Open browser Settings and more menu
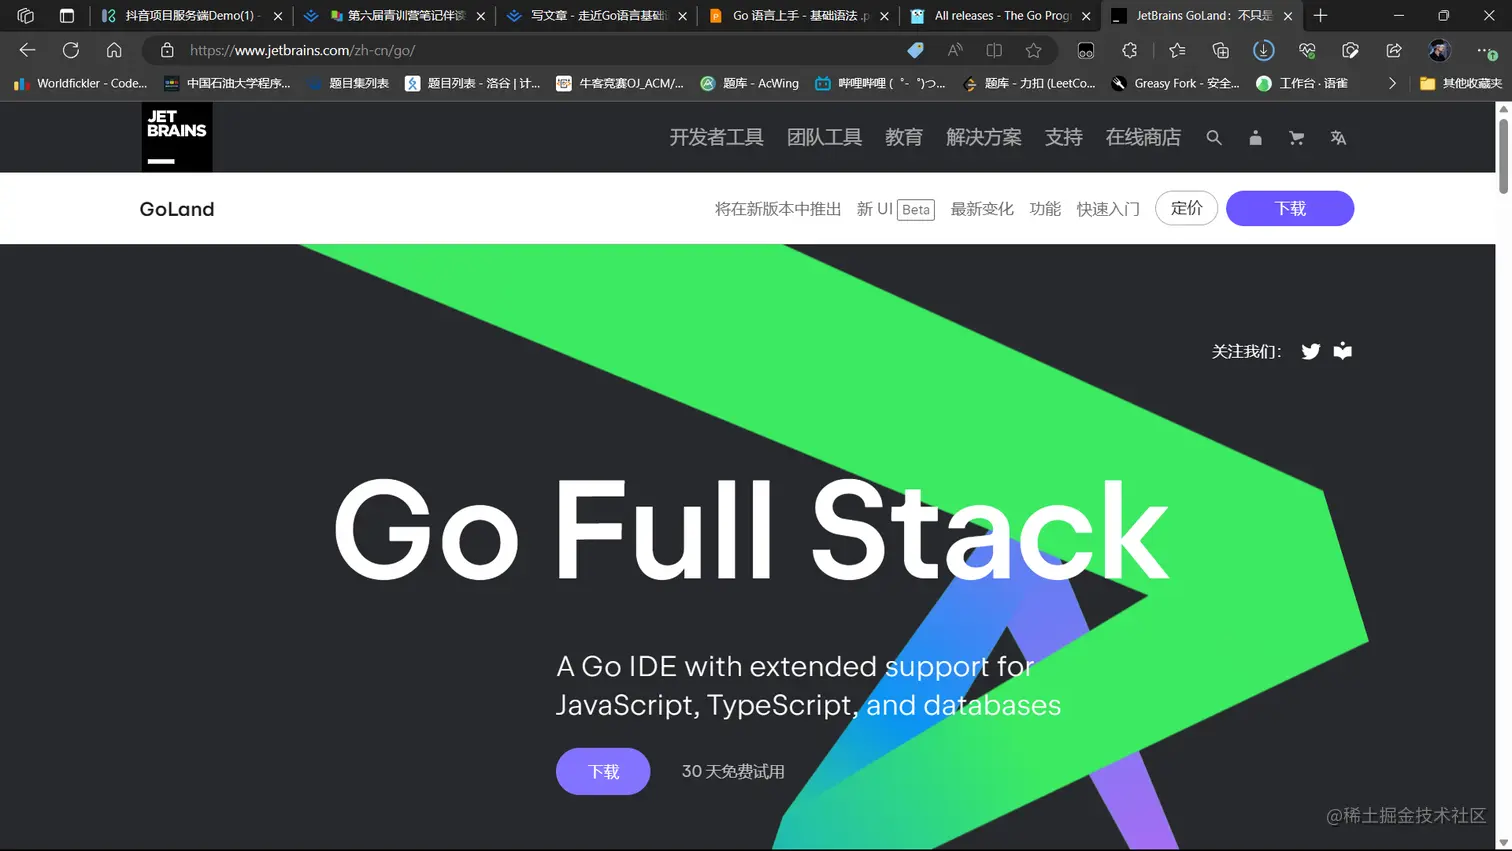1512x851 pixels. [1485, 50]
